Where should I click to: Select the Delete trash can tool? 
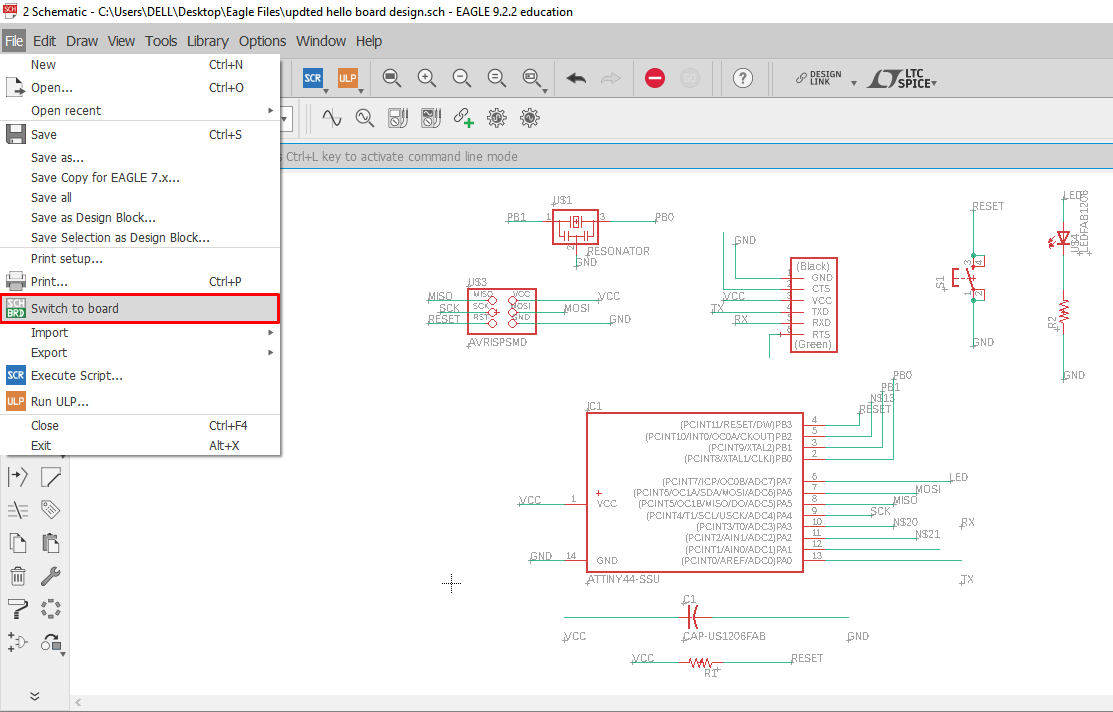tap(18, 576)
